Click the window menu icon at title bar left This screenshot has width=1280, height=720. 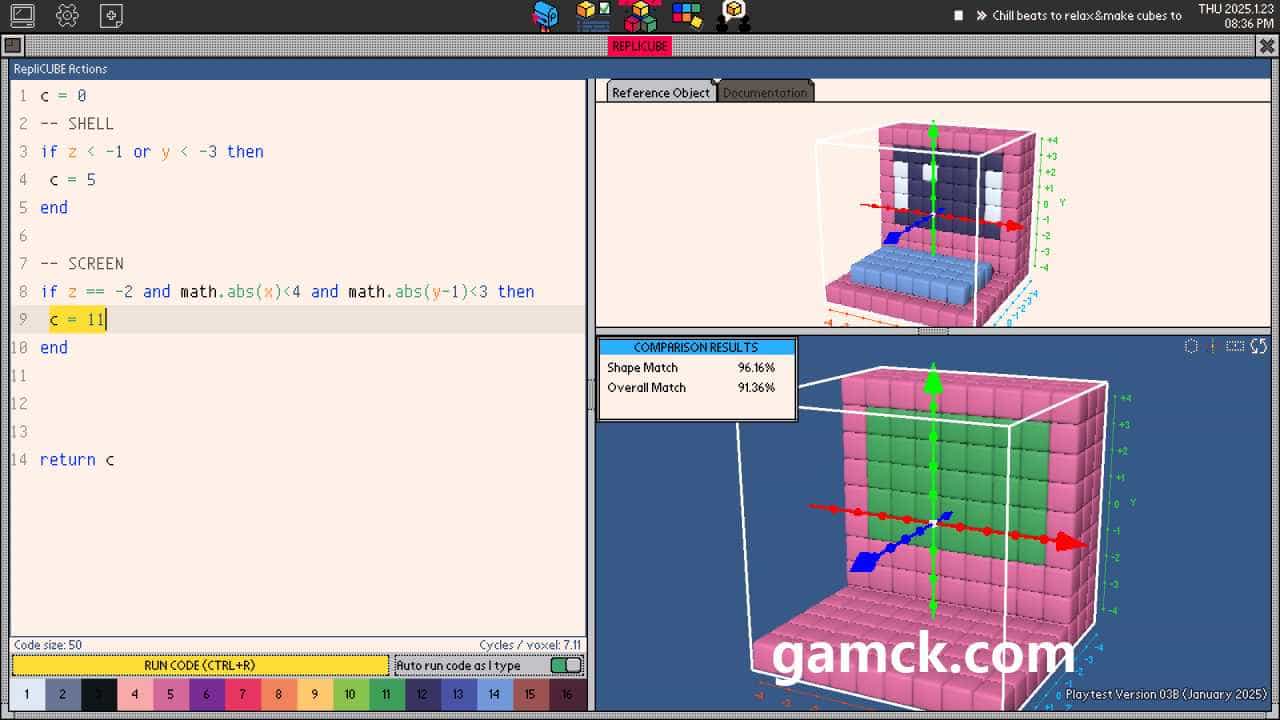coord(12,46)
